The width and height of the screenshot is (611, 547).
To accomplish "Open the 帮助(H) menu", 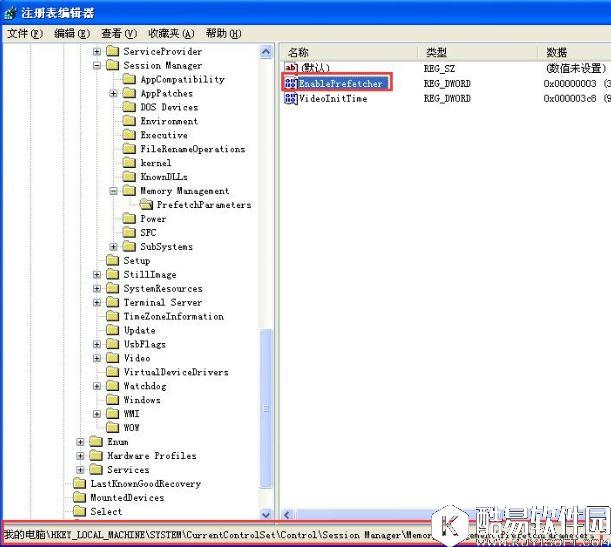I will pos(224,34).
